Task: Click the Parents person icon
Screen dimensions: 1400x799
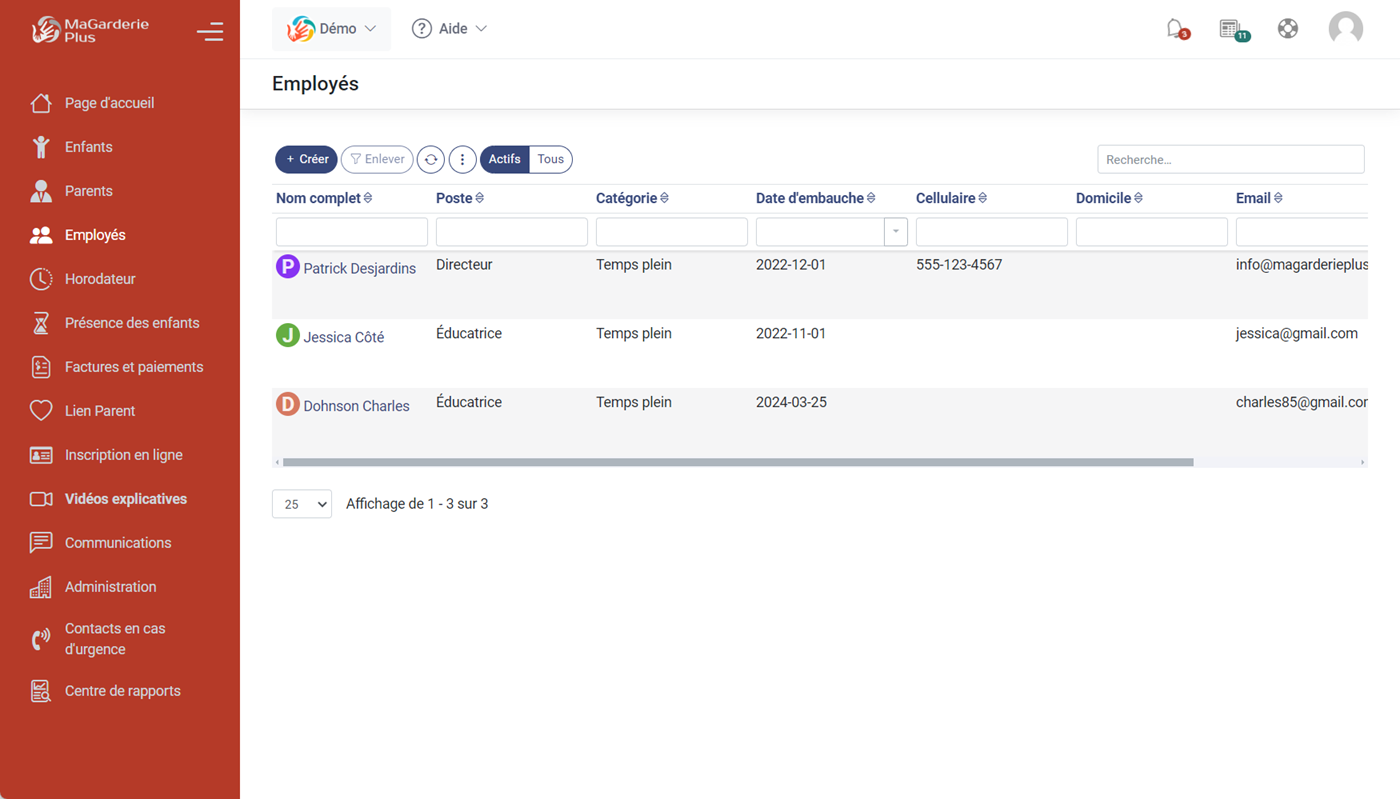Action: (x=41, y=191)
